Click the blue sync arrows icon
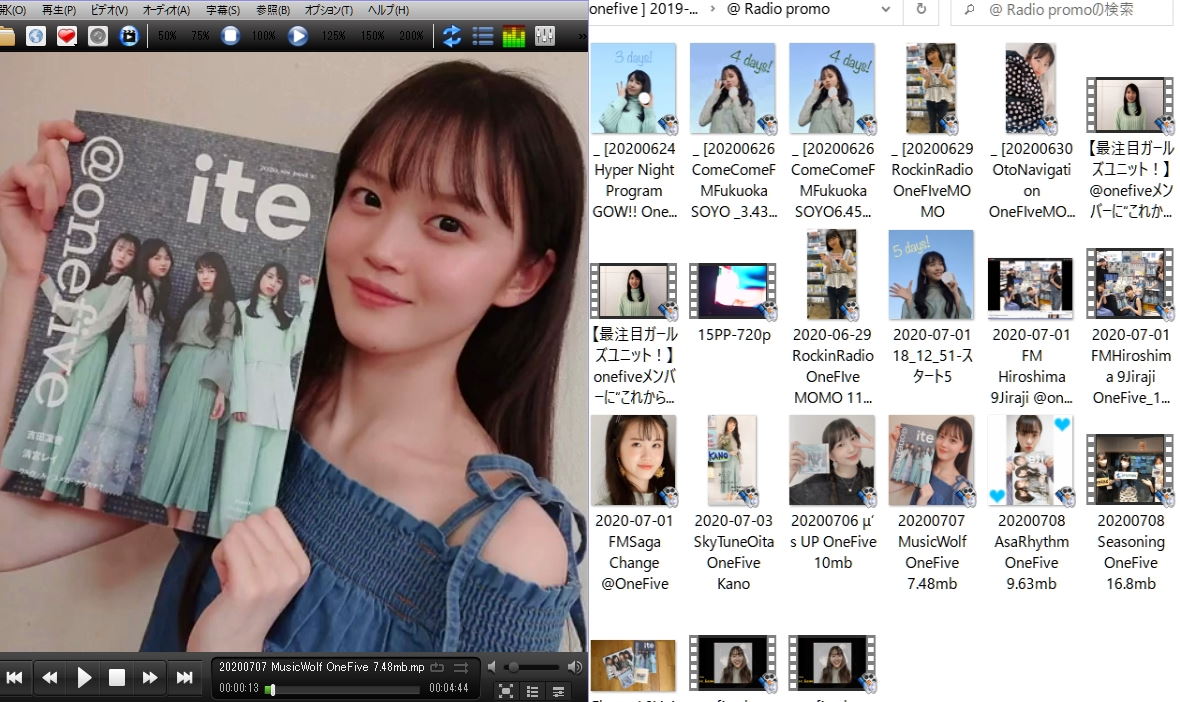Viewport: 1180px width, 702px height. 452,37
